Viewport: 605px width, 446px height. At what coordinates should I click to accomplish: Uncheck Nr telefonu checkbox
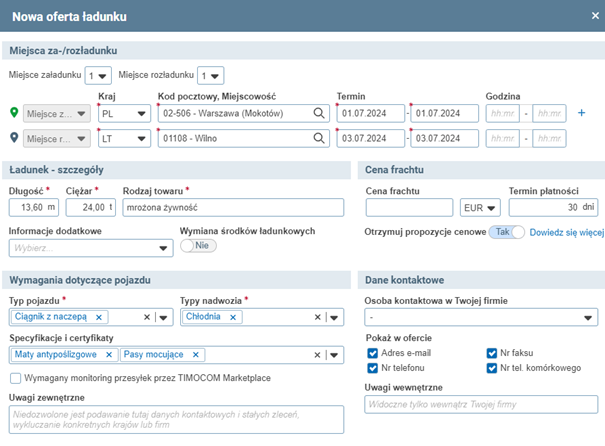click(372, 368)
